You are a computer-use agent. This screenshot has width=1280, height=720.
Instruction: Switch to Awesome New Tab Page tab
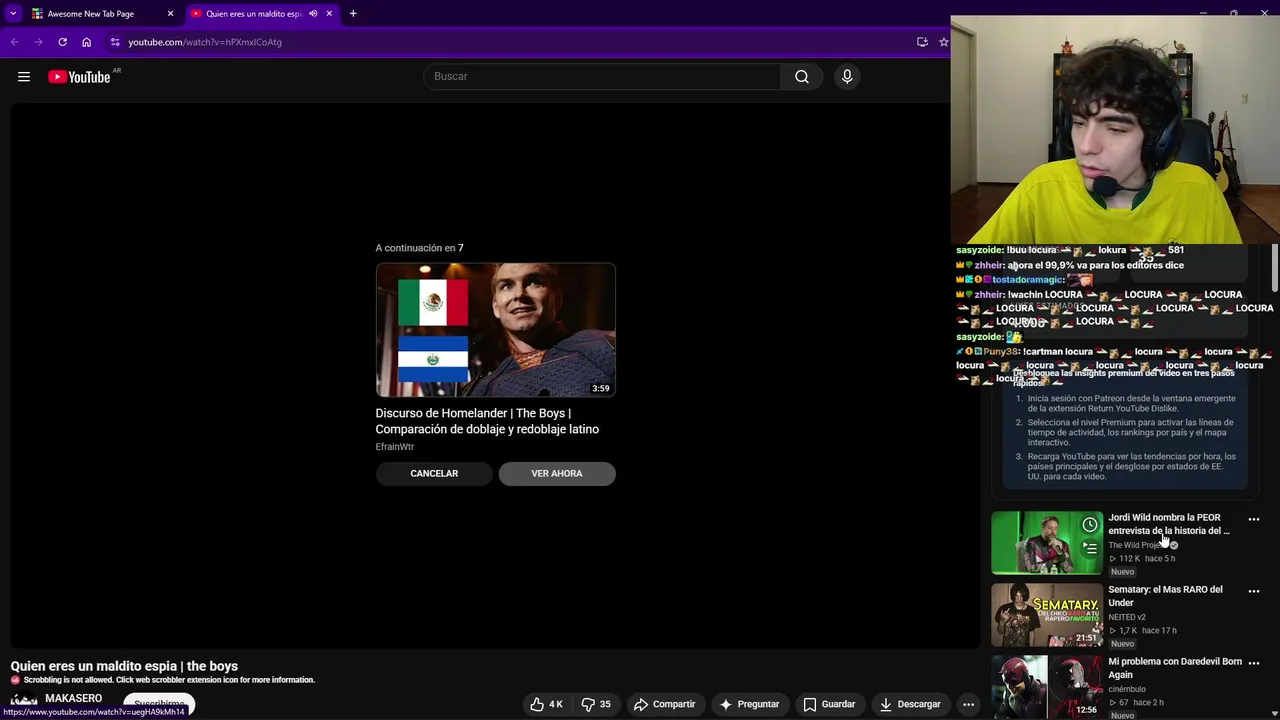pyautogui.click(x=90, y=14)
